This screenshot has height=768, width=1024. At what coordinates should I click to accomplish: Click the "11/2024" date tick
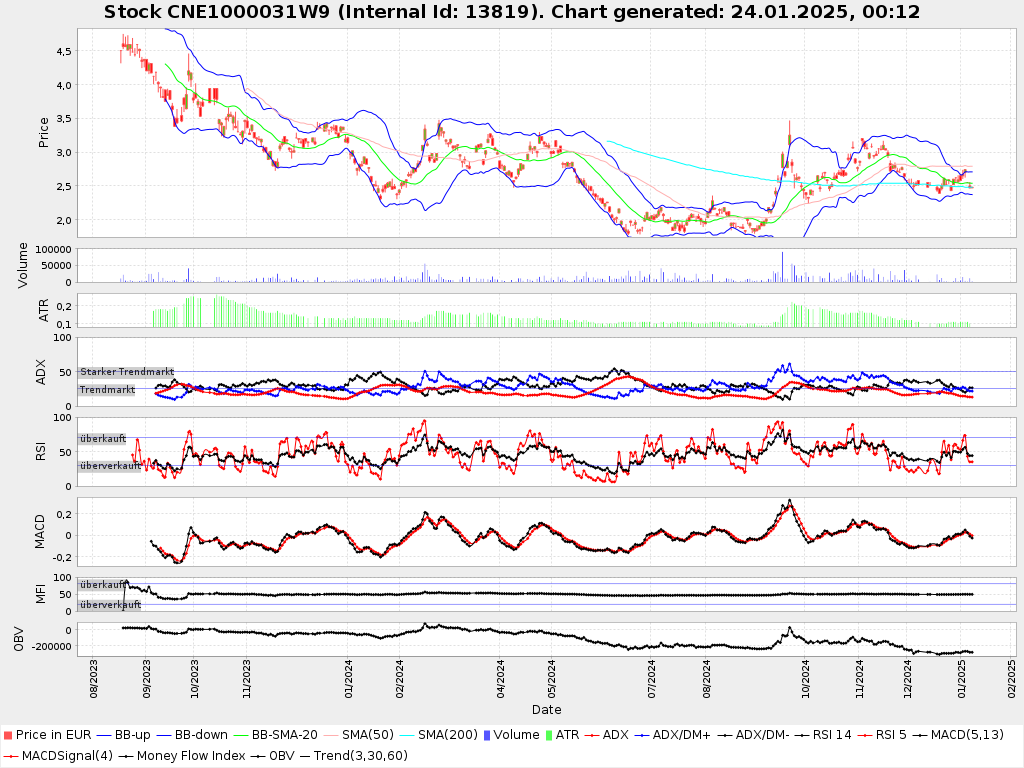859,679
